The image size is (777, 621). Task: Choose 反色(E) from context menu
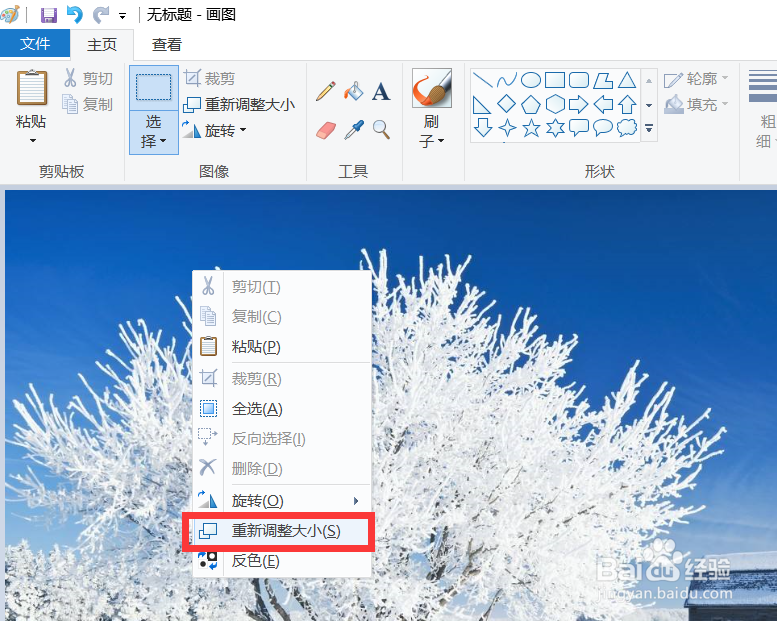(x=282, y=561)
